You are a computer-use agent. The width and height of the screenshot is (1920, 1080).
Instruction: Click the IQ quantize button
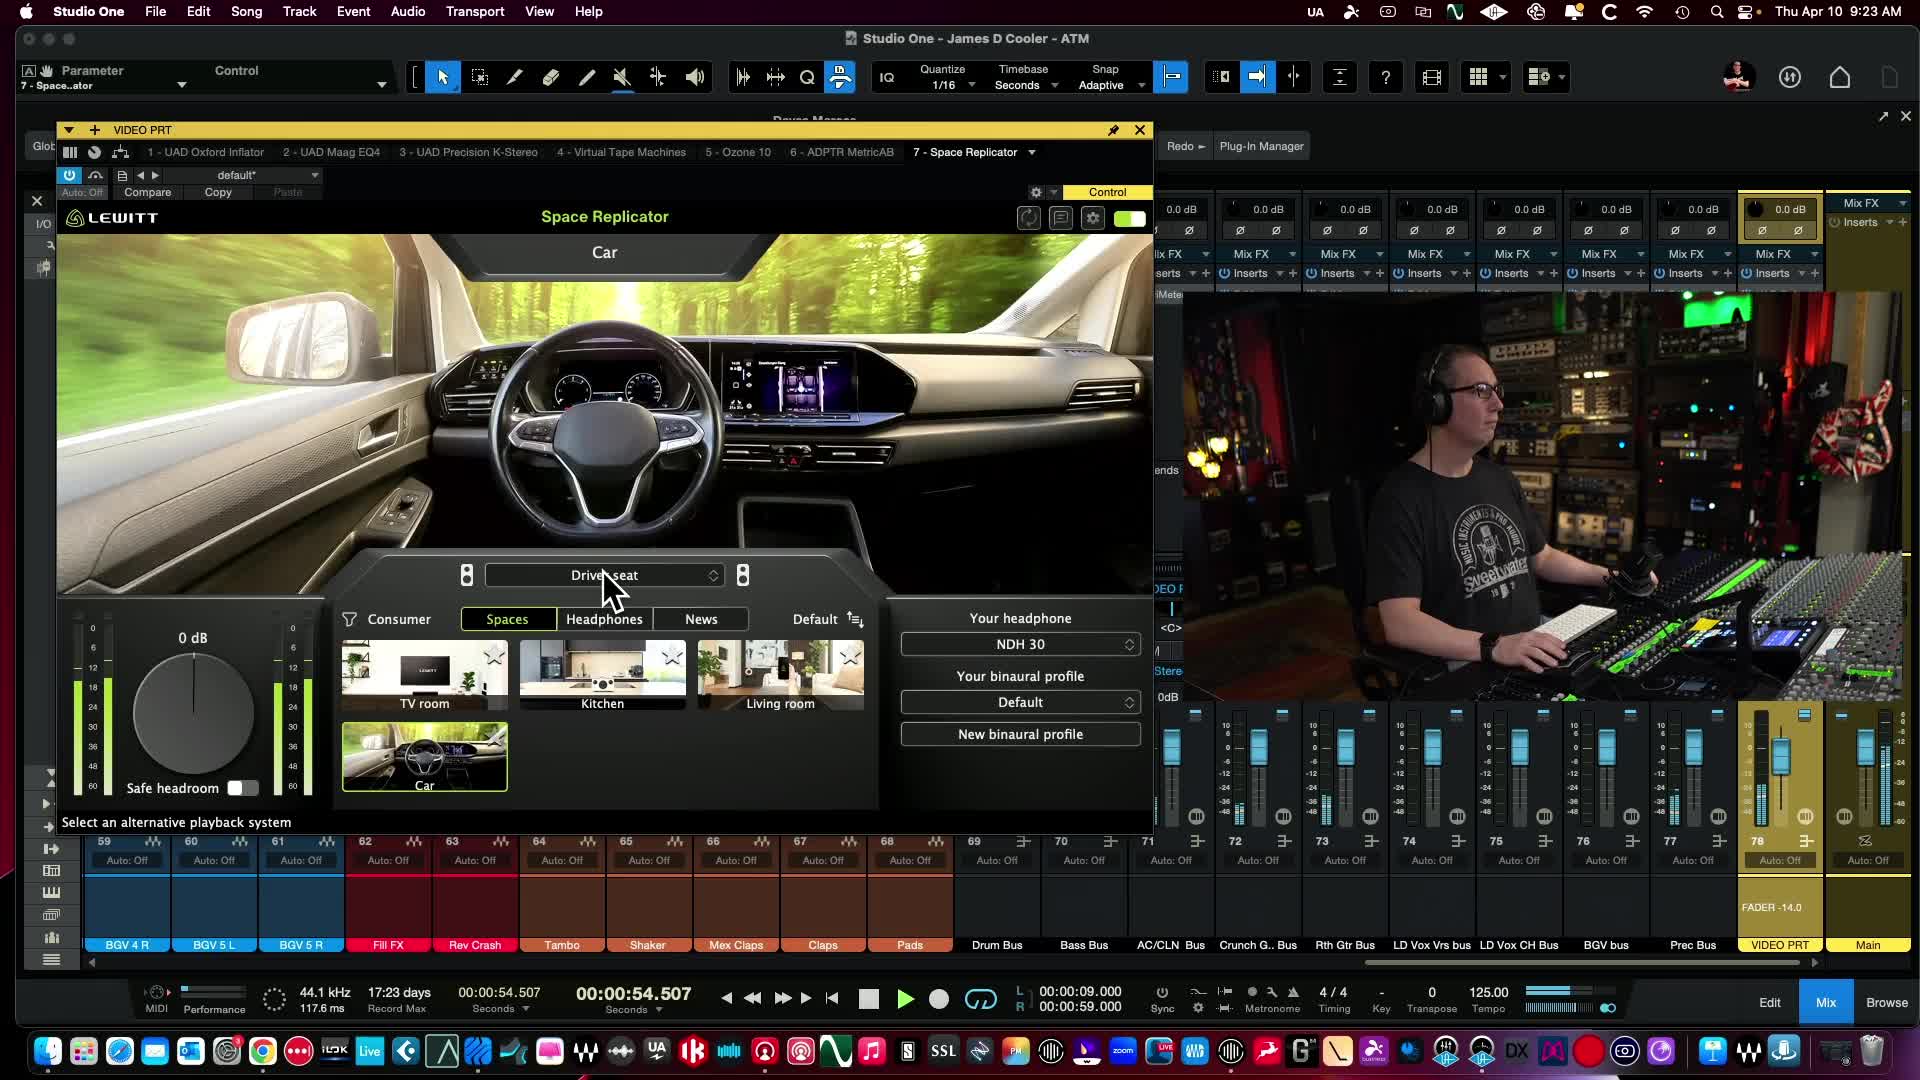pyautogui.click(x=887, y=77)
